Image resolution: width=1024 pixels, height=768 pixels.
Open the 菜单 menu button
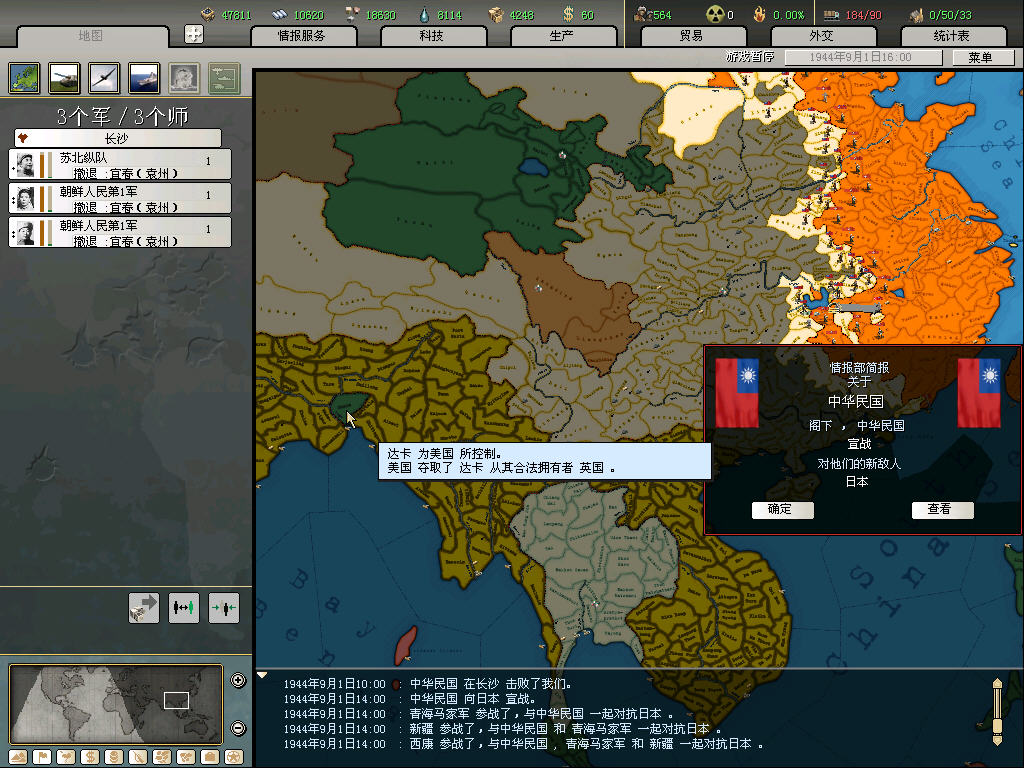(979, 58)
